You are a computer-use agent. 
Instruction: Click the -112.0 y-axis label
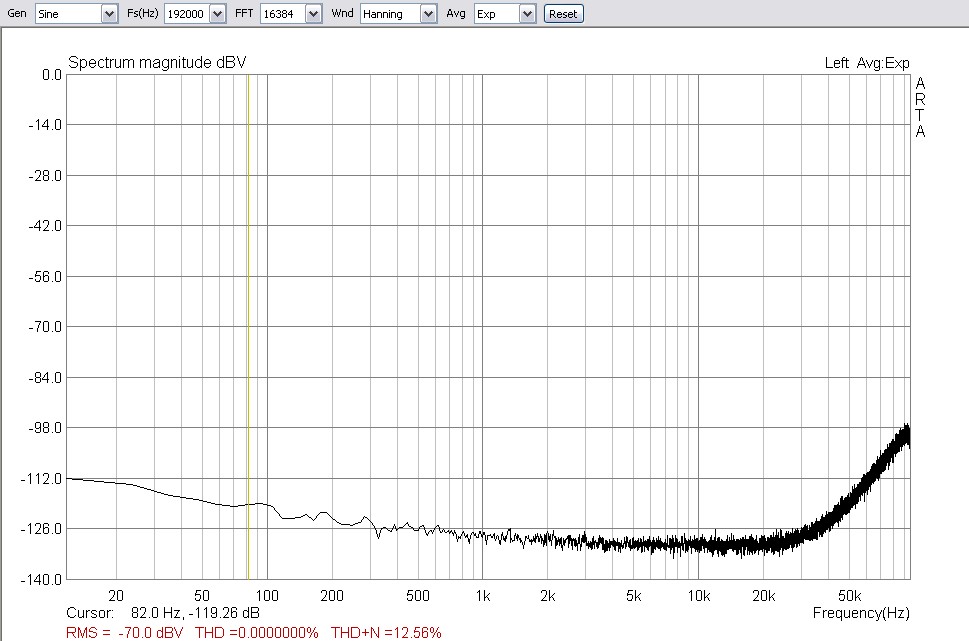(x=41, y=479)
